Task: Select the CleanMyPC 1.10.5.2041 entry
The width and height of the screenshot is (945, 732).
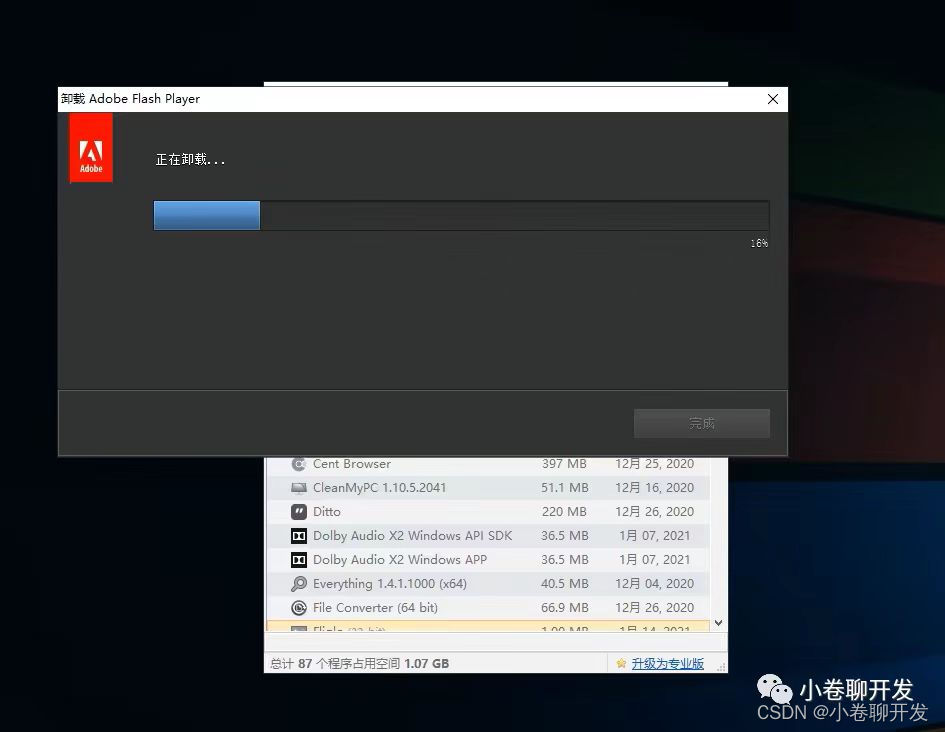Action: coord(379,488)
